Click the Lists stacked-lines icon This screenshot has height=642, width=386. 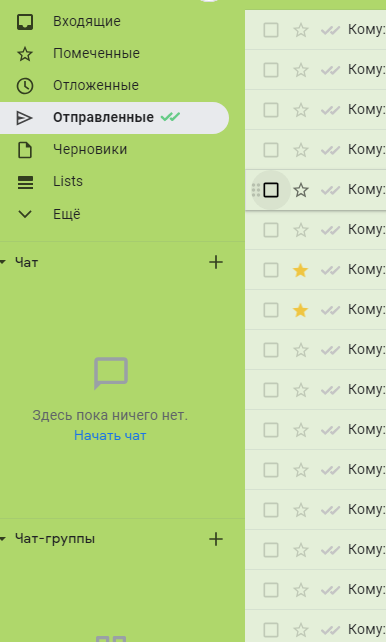click(x=25, y=182)
